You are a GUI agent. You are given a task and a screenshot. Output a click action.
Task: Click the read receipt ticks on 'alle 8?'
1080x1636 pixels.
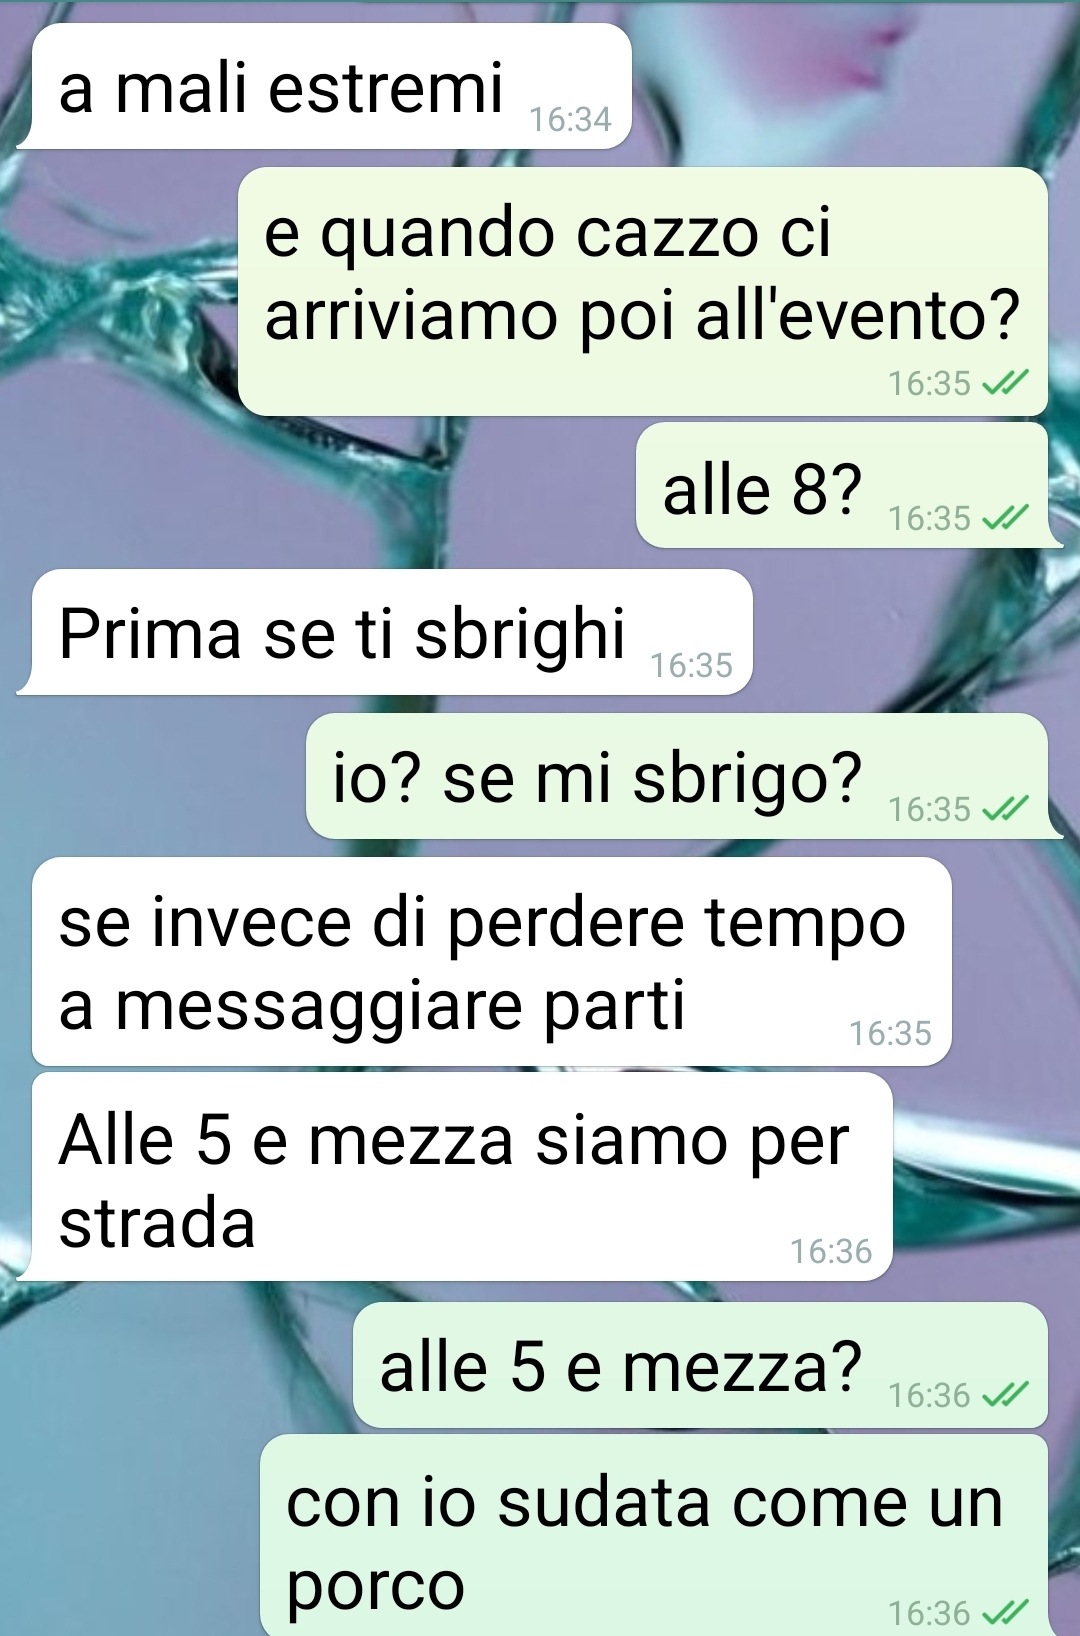click(x=1005, y=518)
